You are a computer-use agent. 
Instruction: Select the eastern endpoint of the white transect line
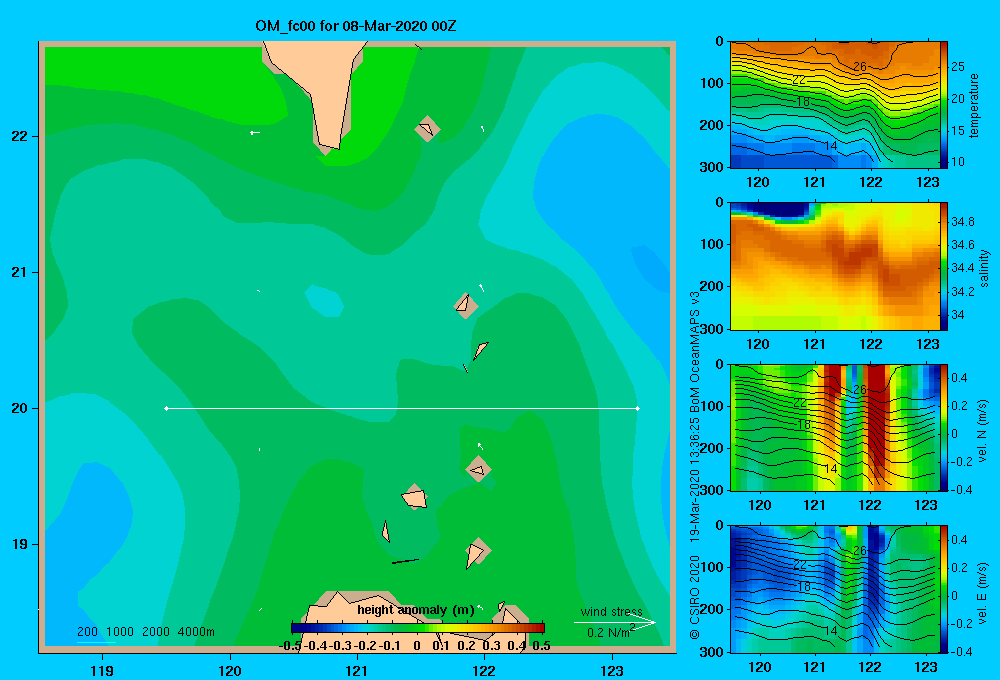(x=638, y=408)
